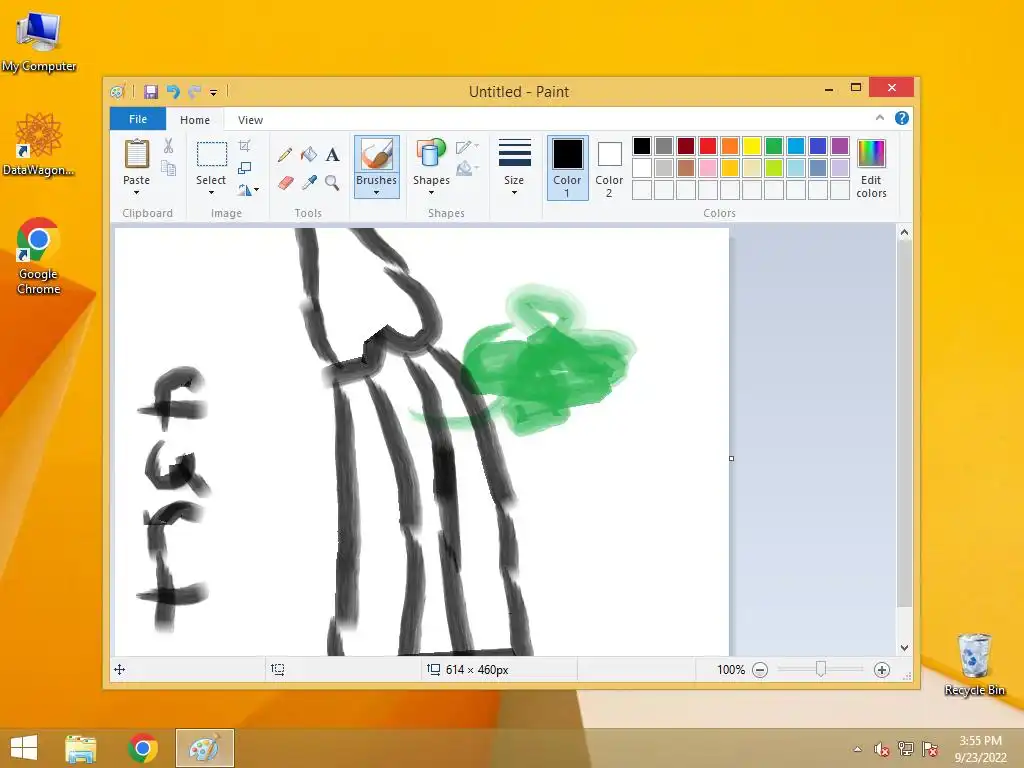Select the Magnifier tool
Screen dimensions: 1024x768
coord(332,182)
